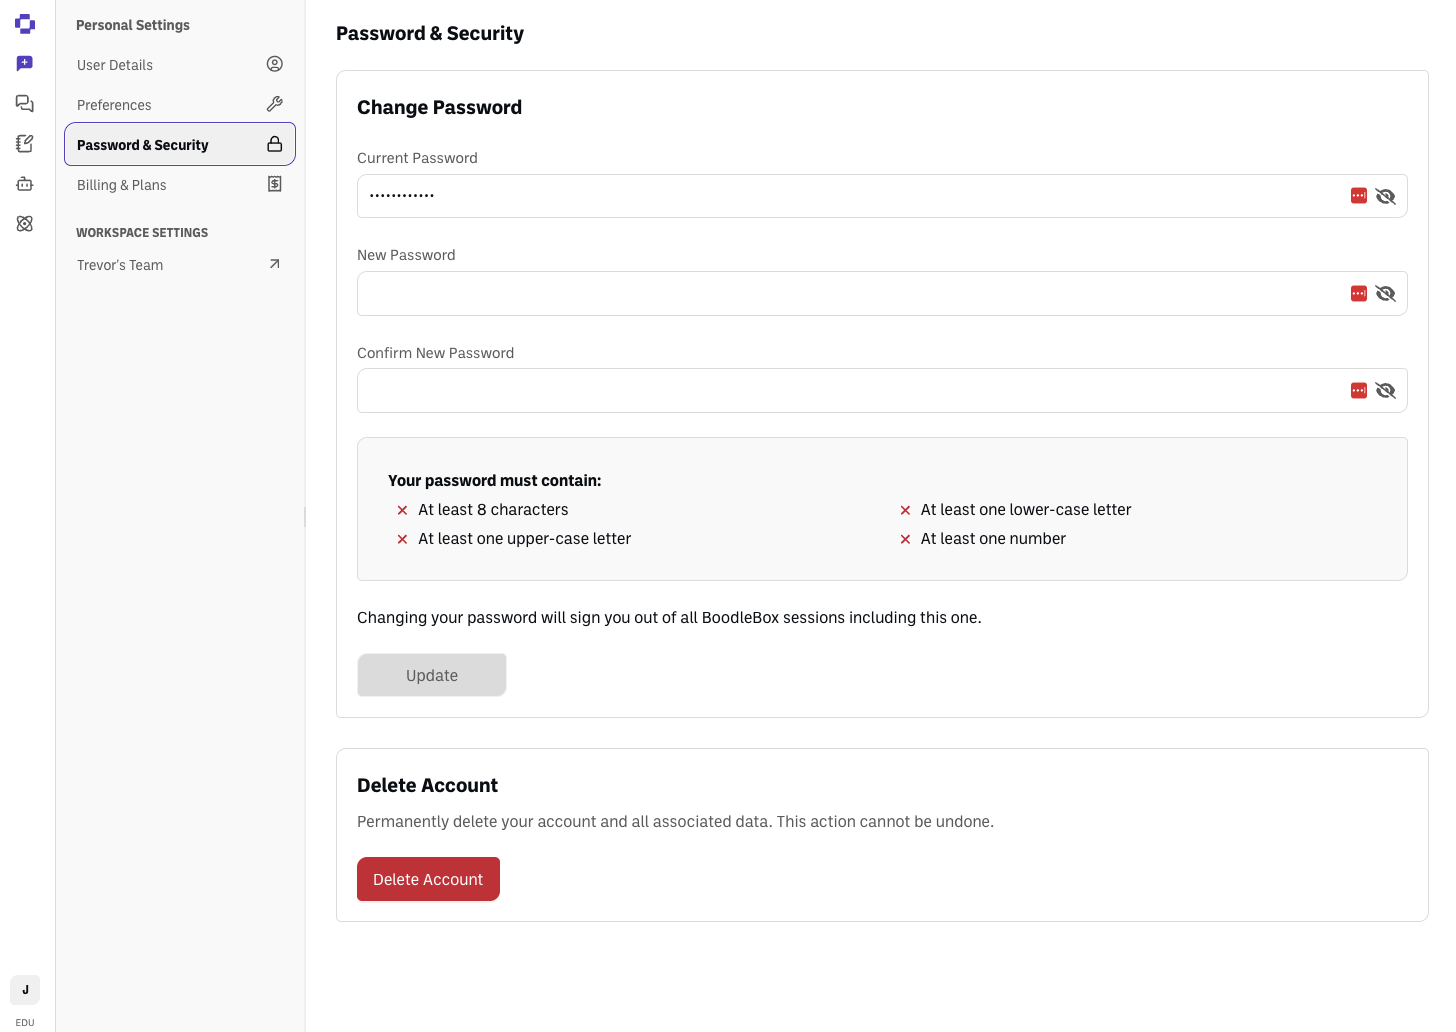1456x1032 pixels.
Task: Open Trevor's Team workspace settings
Action: [x=180, y=265]
